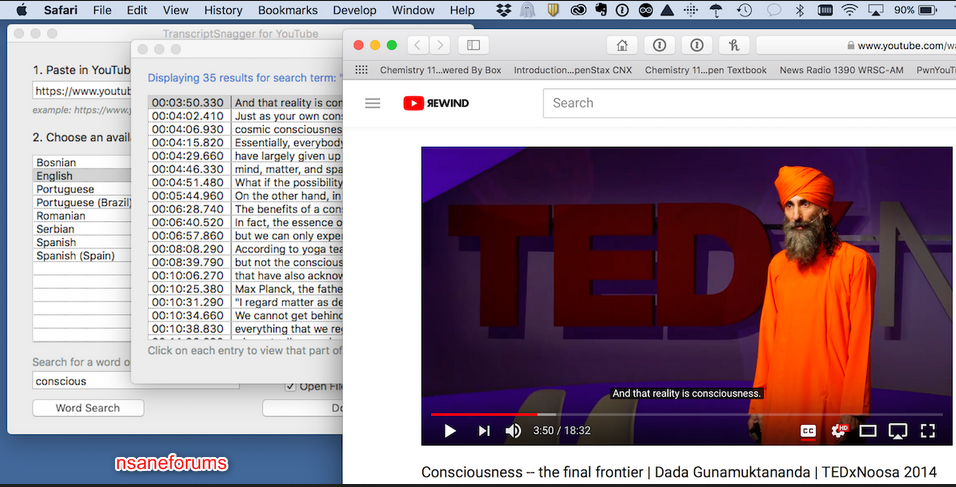Select the 00:06:28.740 result row
This screenshot has width=956, height=487.
click(245, 209)
